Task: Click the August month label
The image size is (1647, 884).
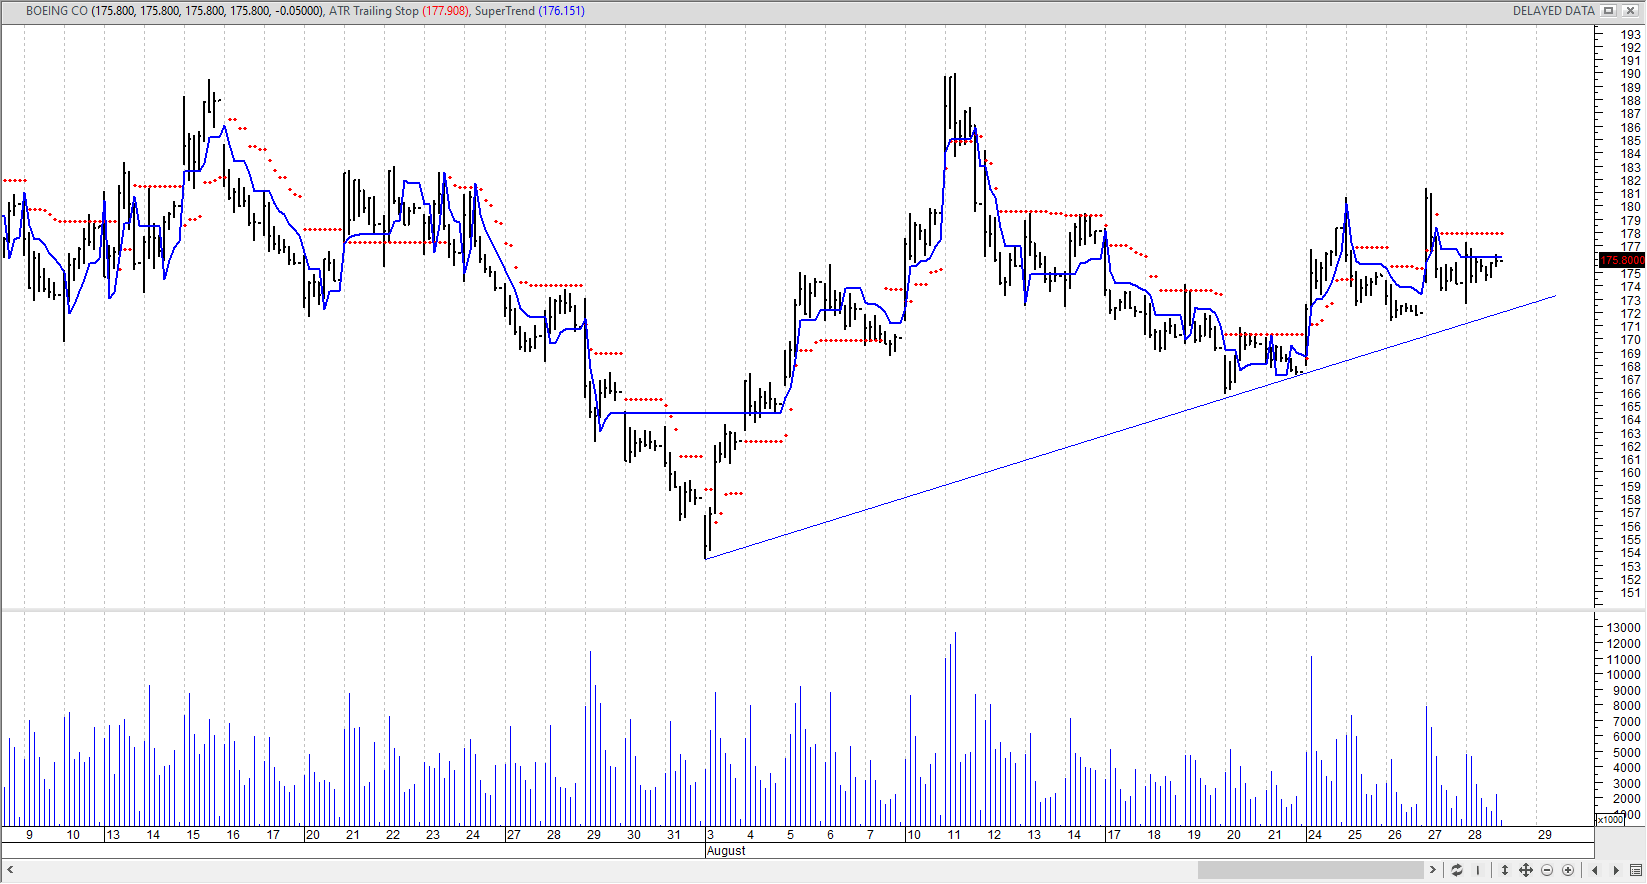Action: (726, 851)
